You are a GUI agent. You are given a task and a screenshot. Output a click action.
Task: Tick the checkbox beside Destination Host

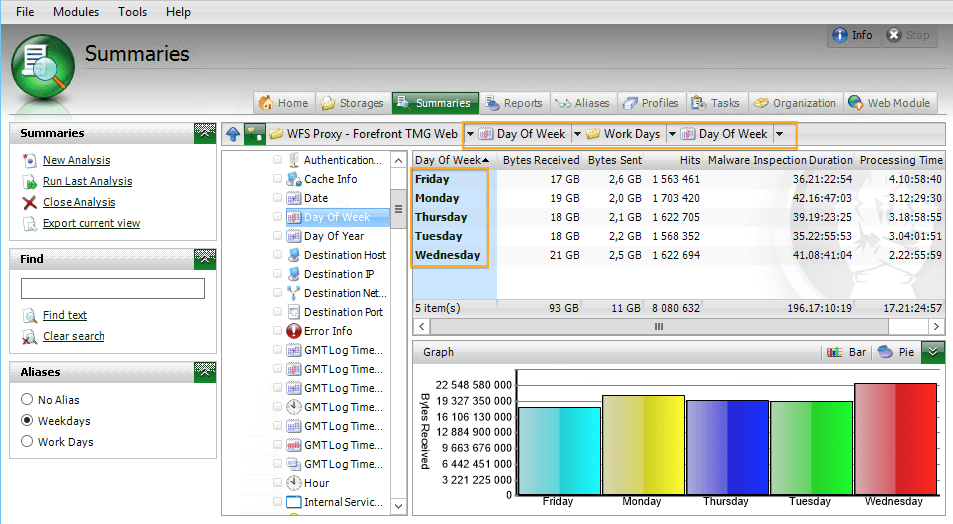tap(277, 255)
